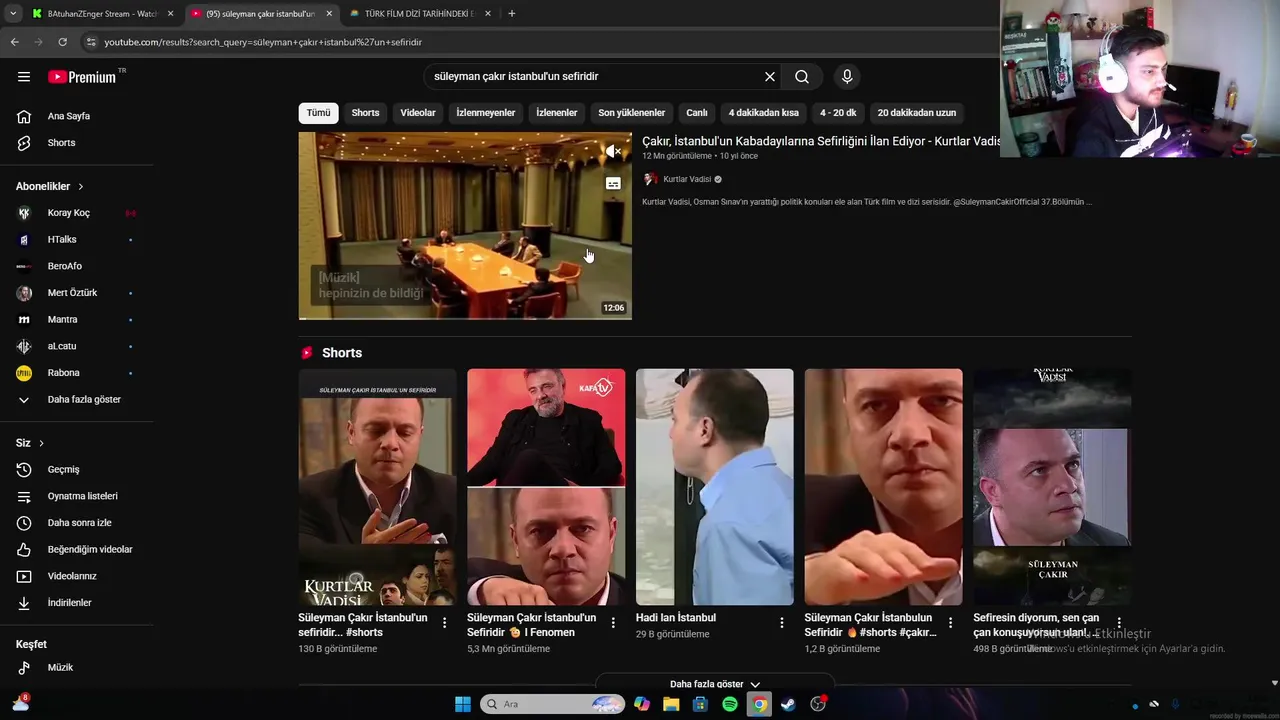Select the İzlenenler filter chip

point(557,113)
